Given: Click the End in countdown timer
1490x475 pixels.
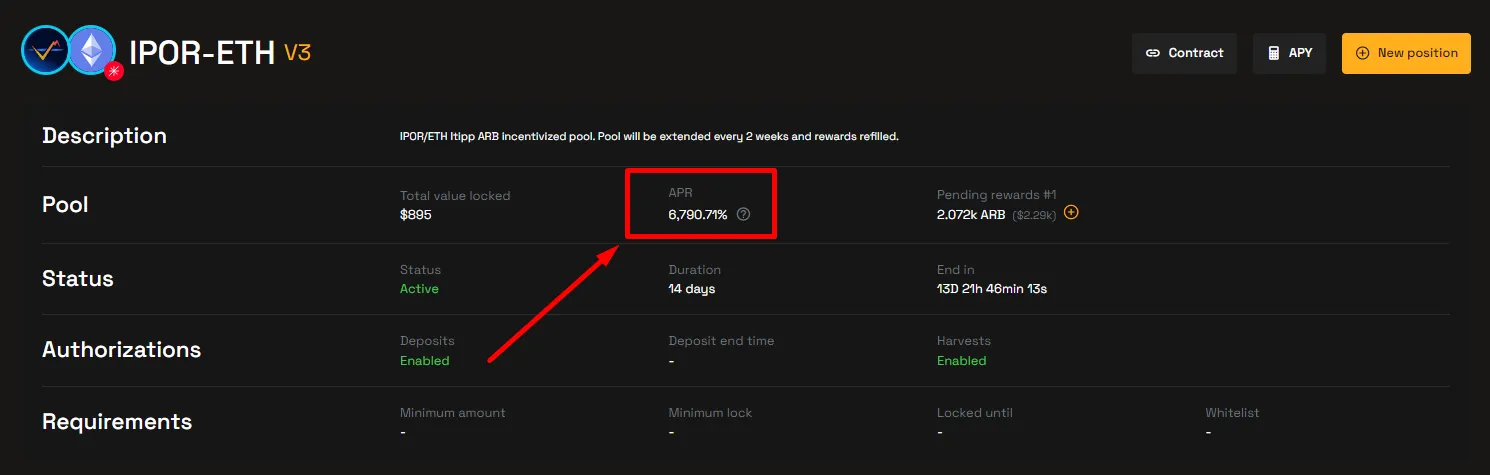Looking at the screenshot, I should pos(991,289).
